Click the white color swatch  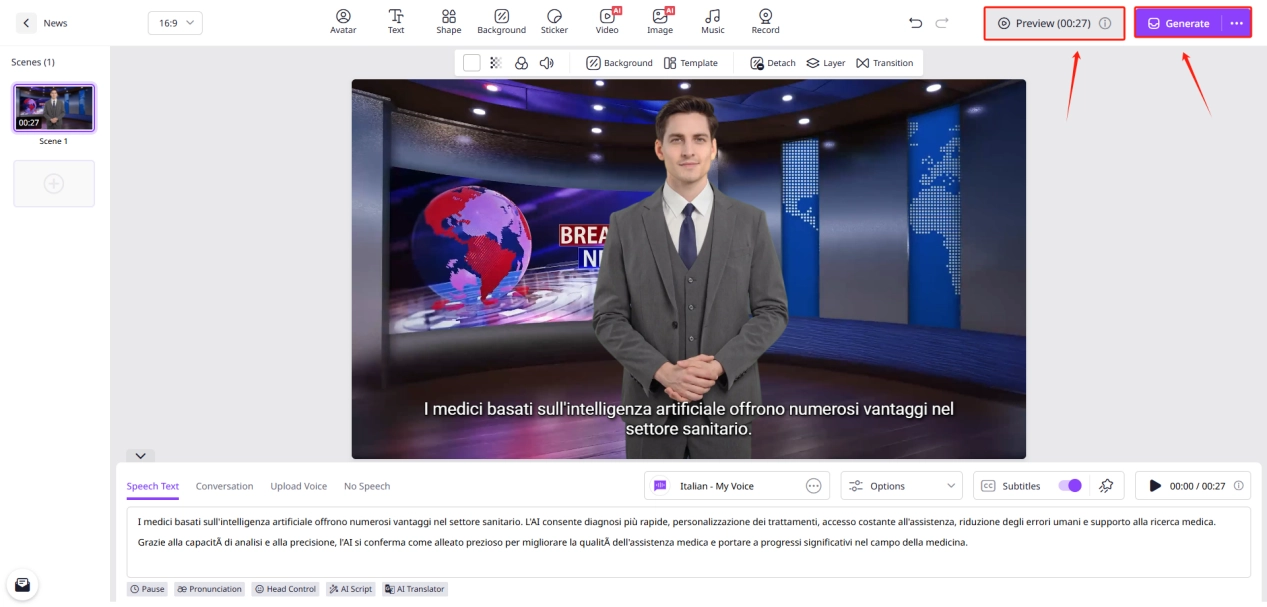pos(471,63)
